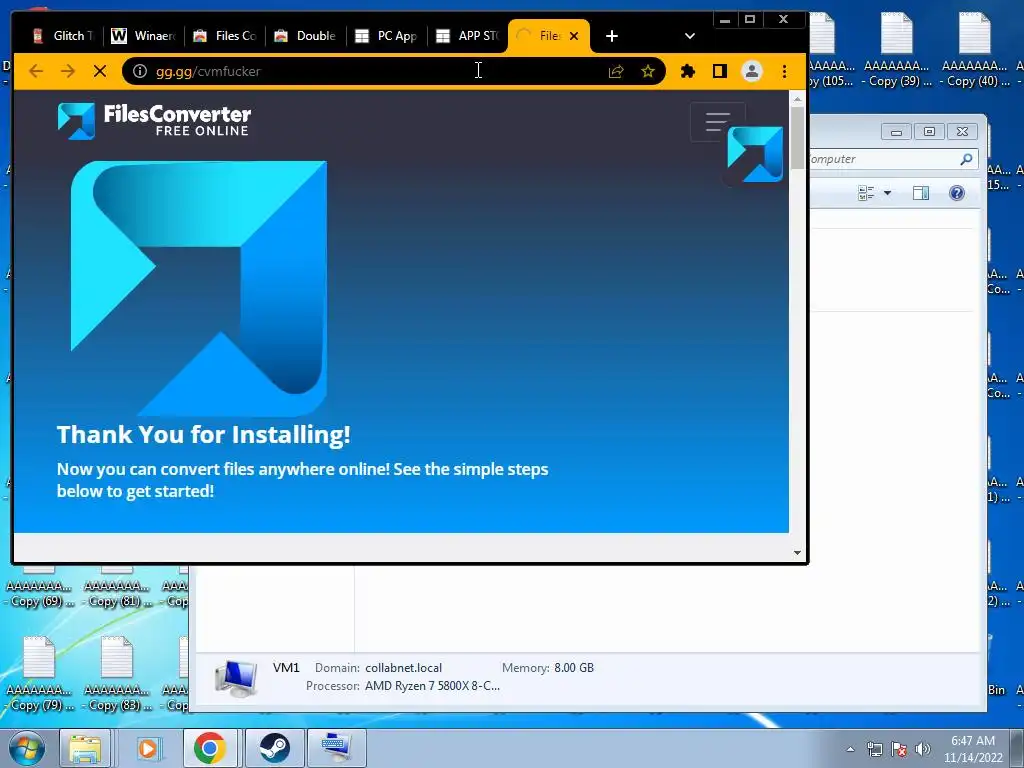The height and width of the screenshot is (768, 1024).
Task: Open Chrome from the taskbar
Action: click(210, 748)
